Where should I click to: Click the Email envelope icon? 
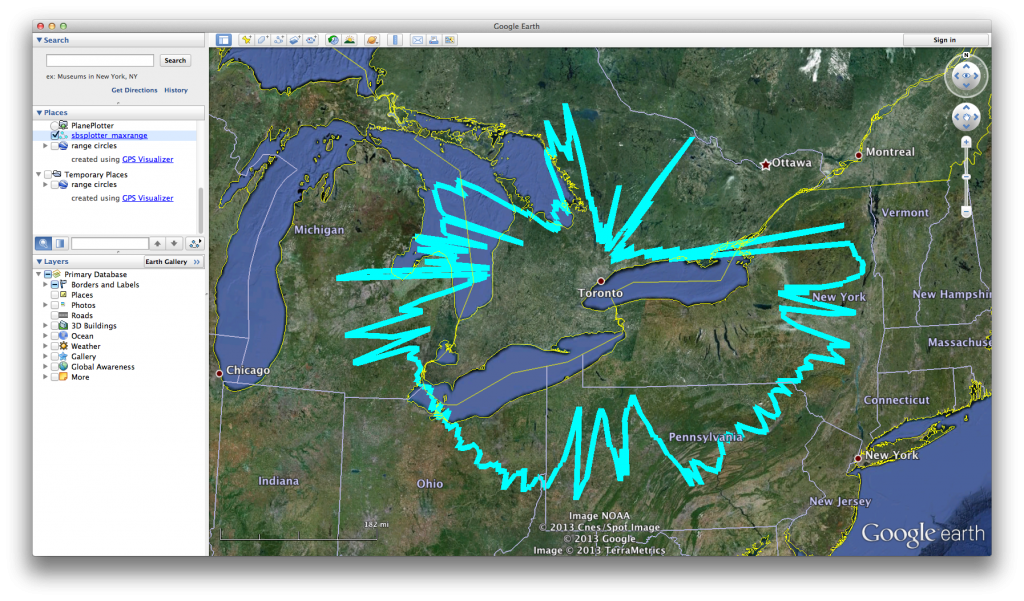[x=417, y=40]
